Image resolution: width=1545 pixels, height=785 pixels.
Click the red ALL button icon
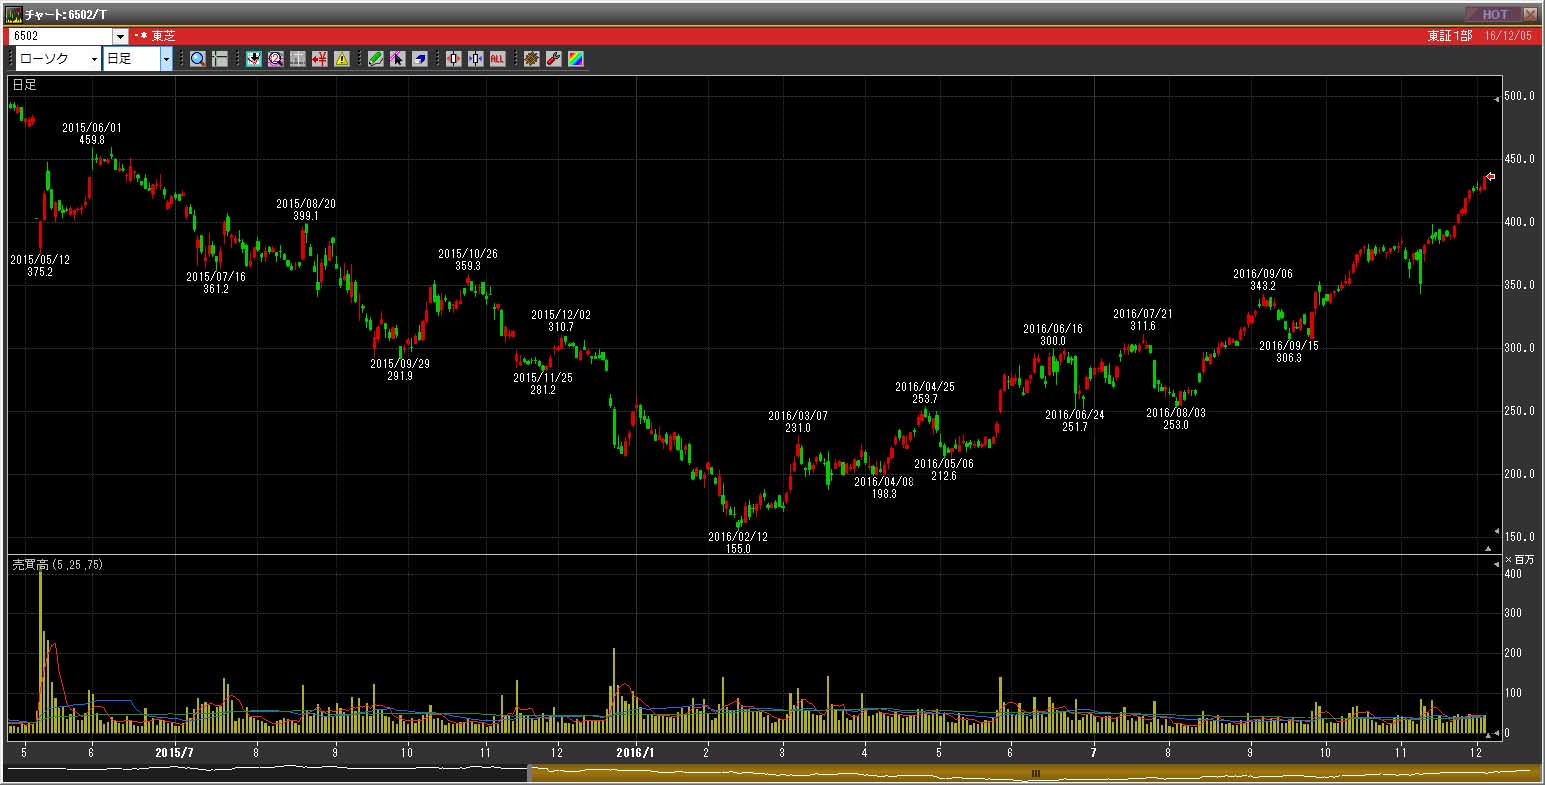[497, 59]
